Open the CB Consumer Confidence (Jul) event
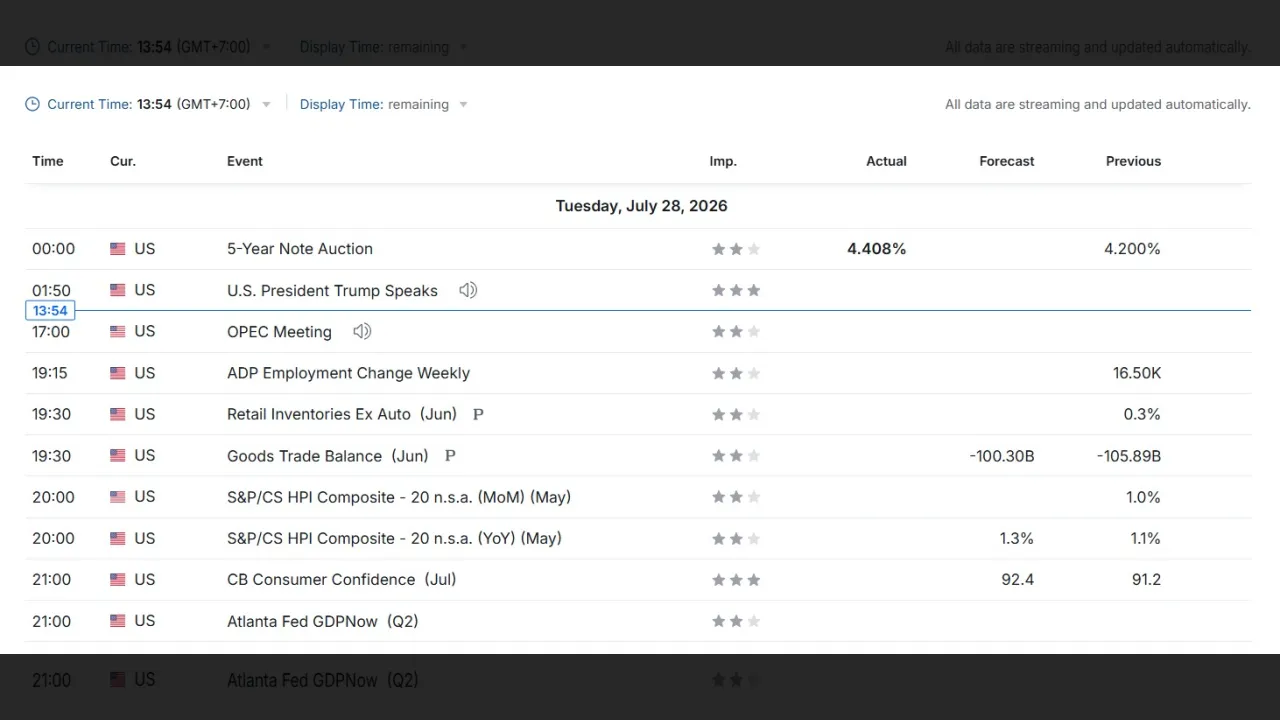1280x720 pixels. tap(342, 580)
